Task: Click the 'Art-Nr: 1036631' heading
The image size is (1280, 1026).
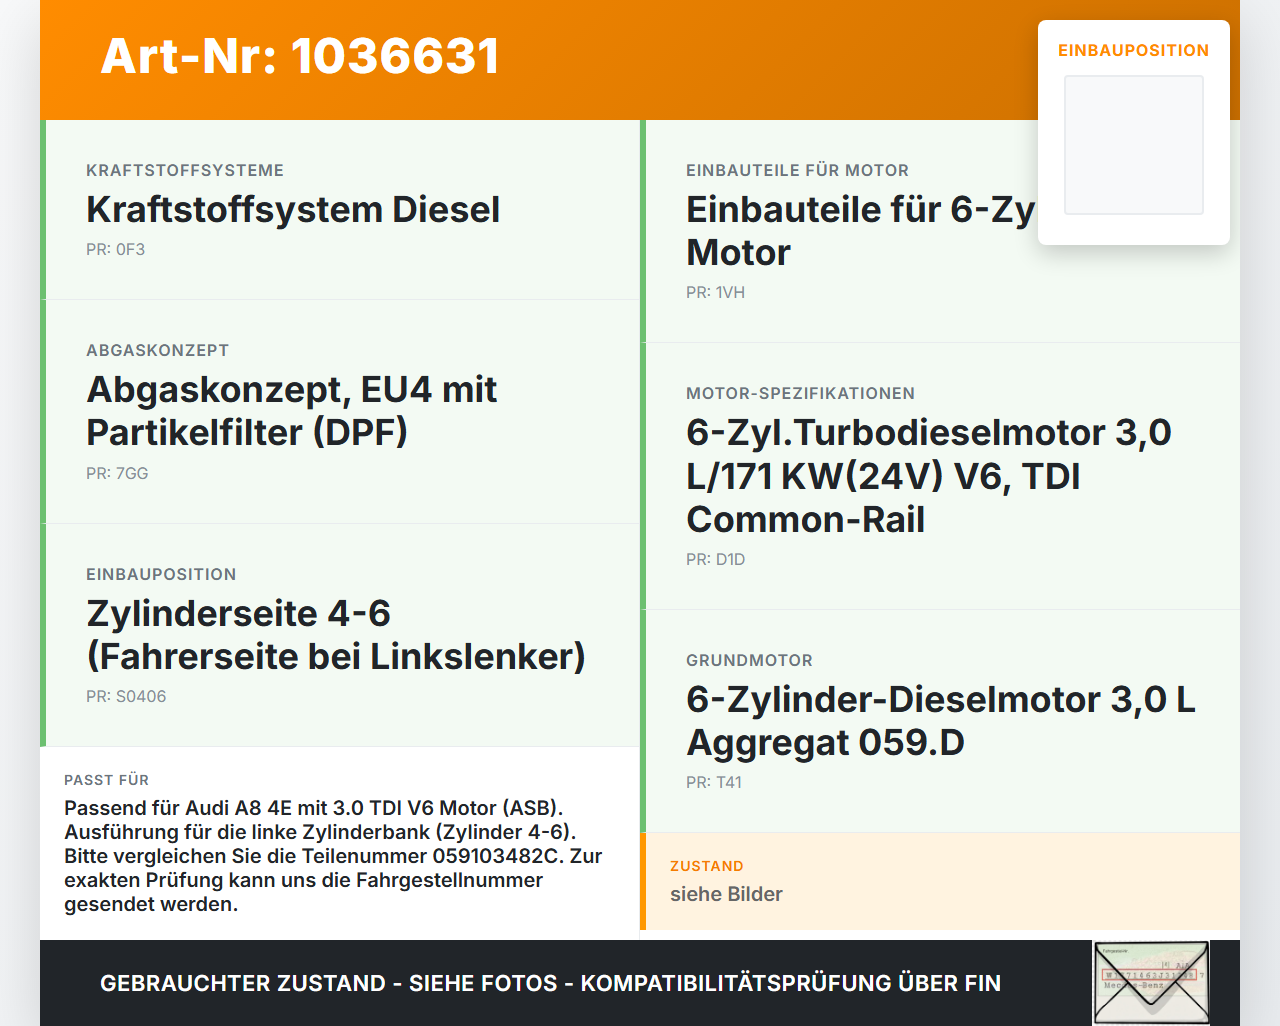Action: click(x=300, y=56)
